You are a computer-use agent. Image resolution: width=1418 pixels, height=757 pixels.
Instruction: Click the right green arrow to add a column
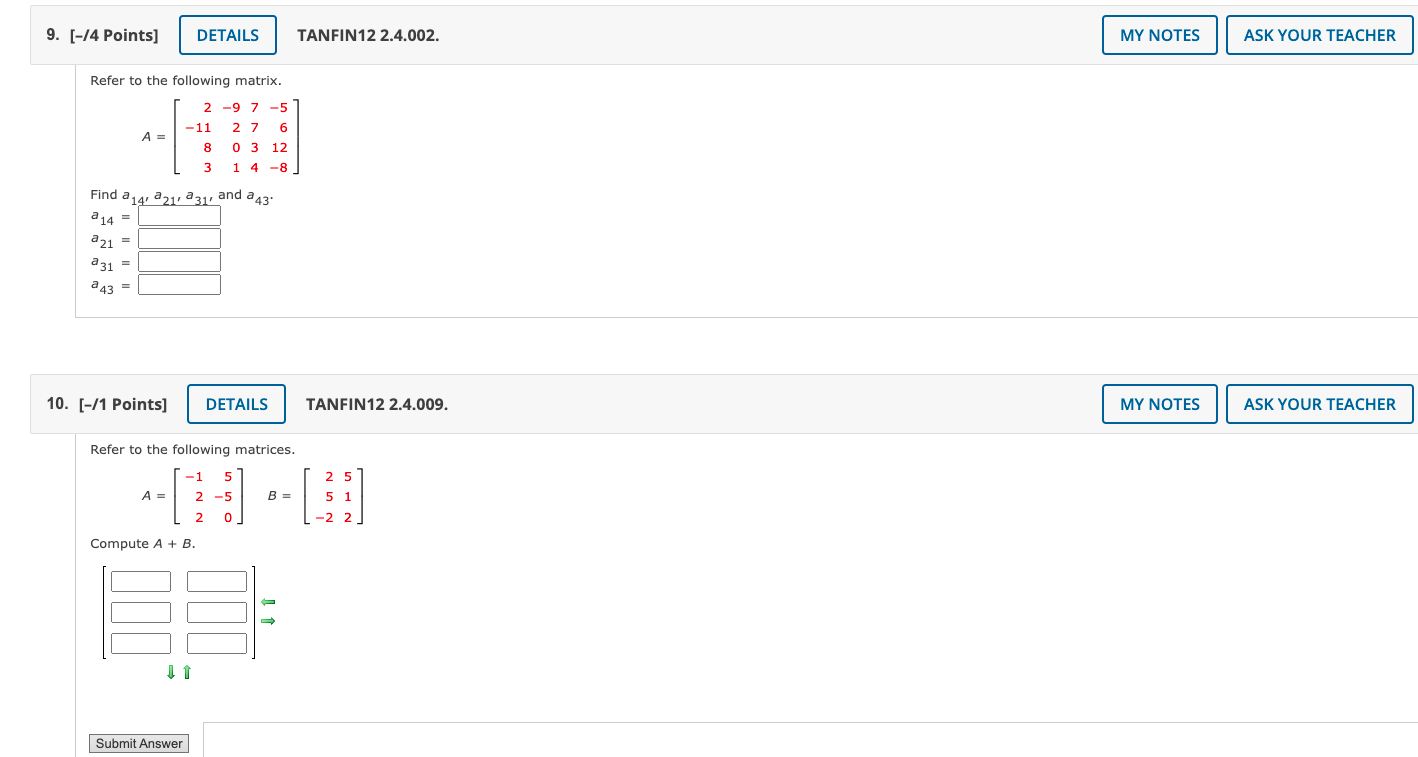click(x=266, y=621)
